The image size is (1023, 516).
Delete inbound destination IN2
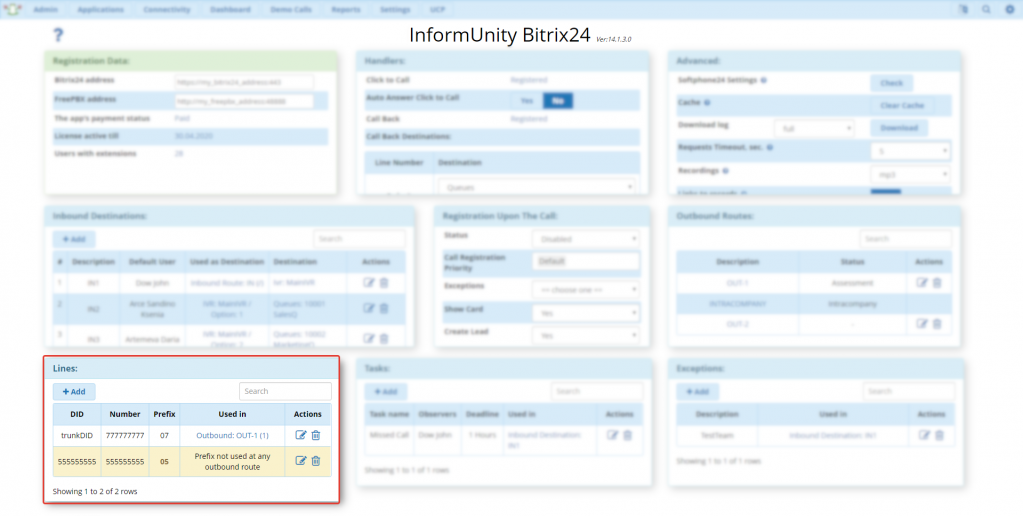[x=384, y=308]
